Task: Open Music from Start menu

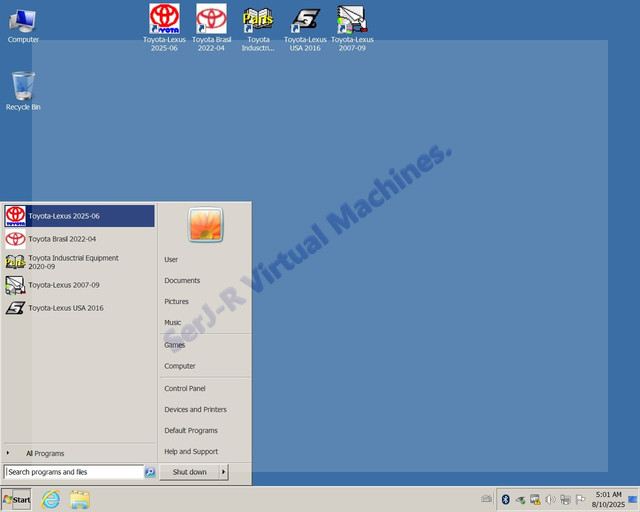Action: [173, 323]
